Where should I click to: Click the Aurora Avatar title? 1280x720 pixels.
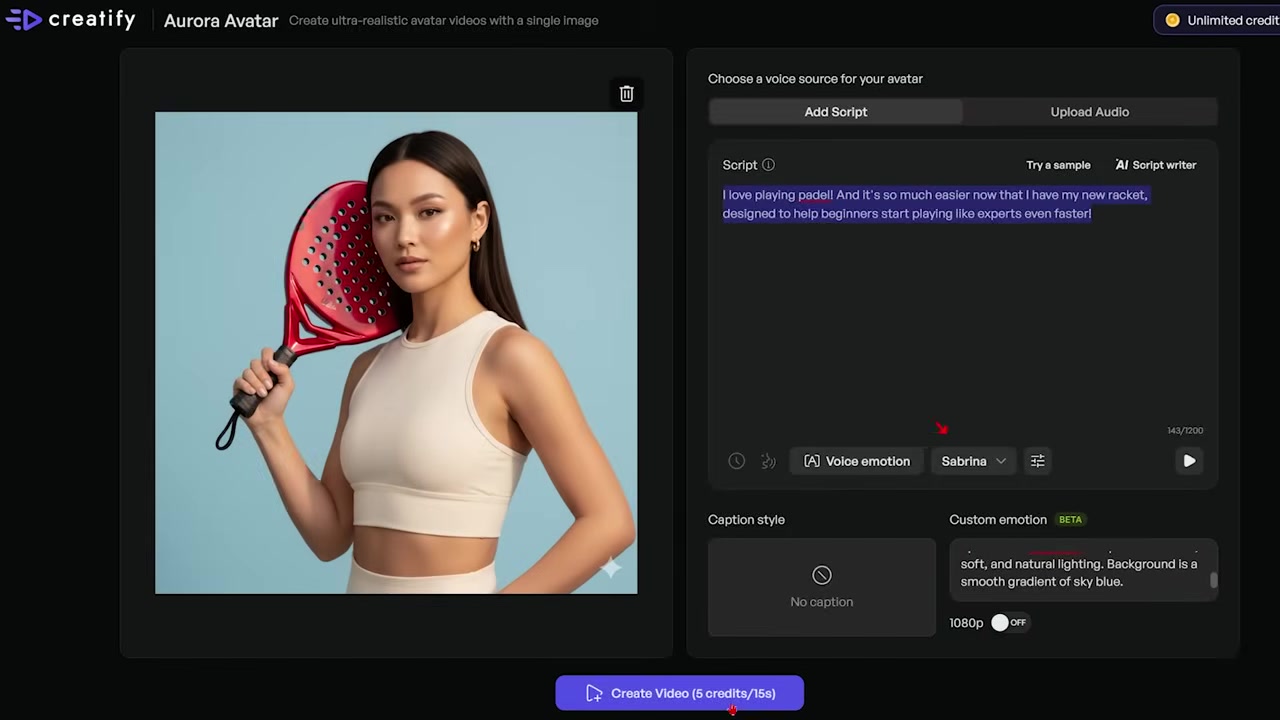221,20
